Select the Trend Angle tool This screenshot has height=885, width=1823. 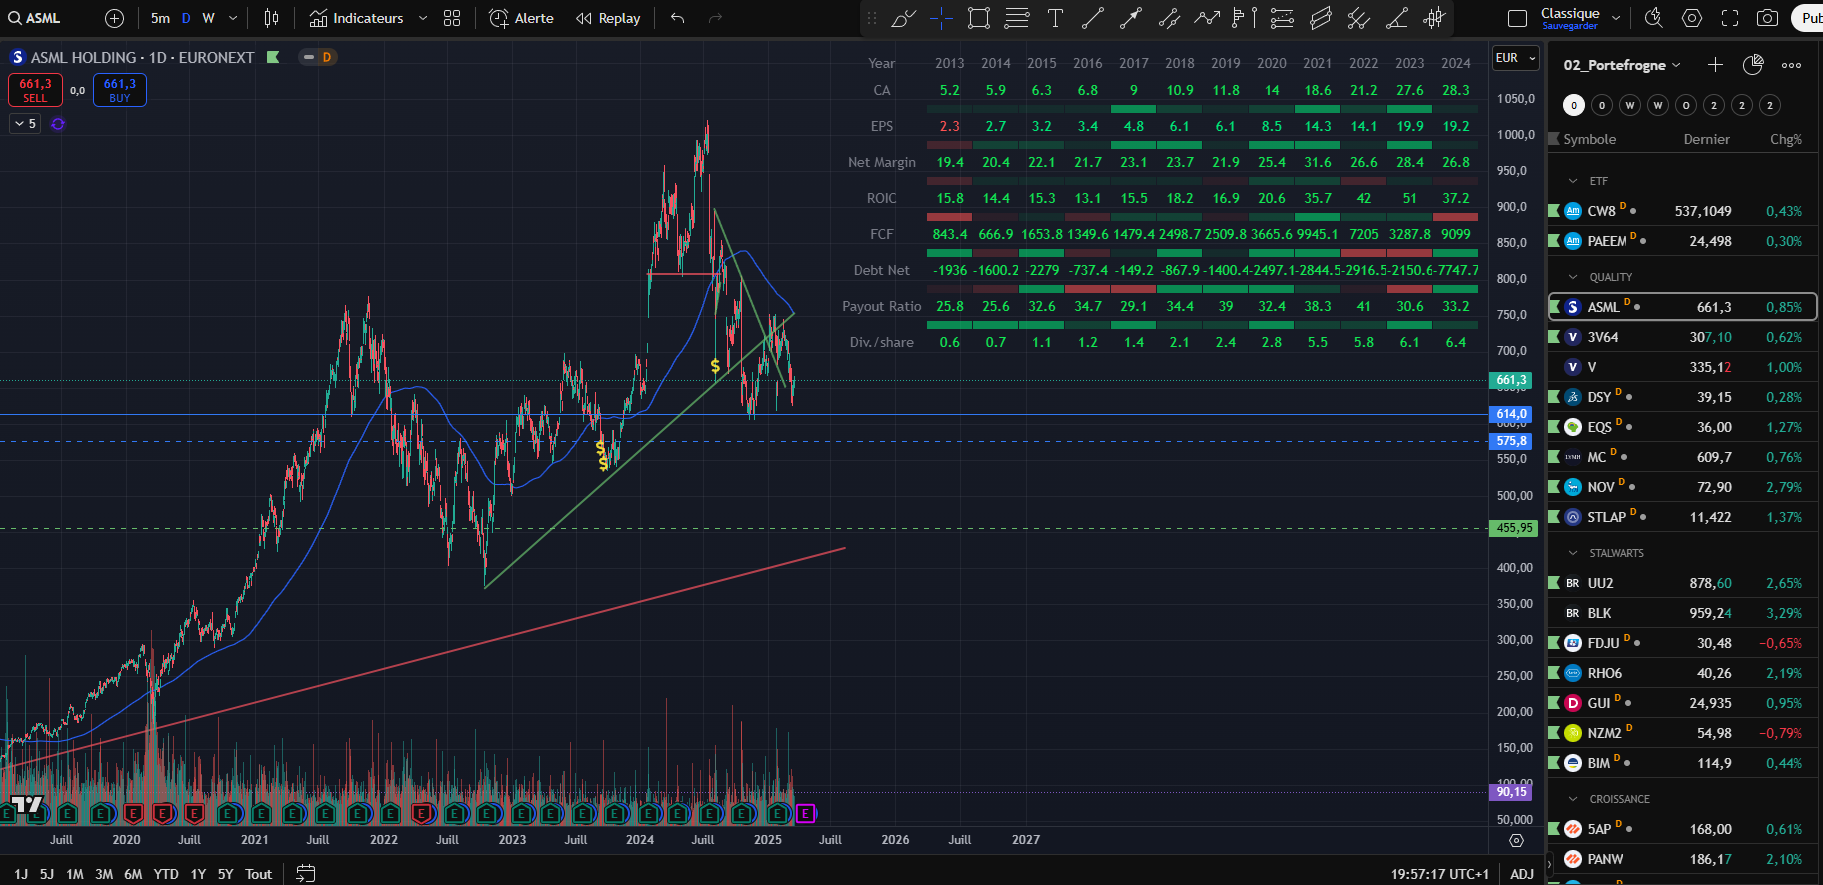coord(1397,18)
